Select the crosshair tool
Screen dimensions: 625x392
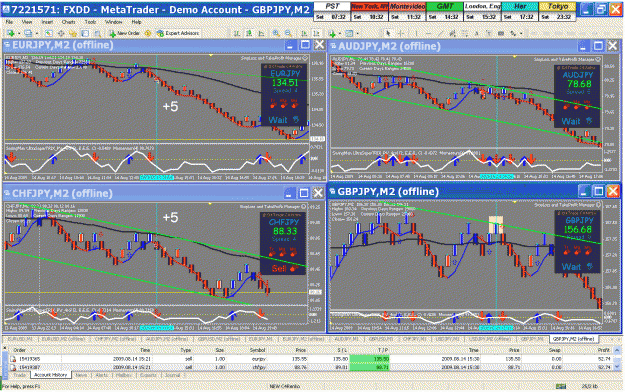(401, 33)
